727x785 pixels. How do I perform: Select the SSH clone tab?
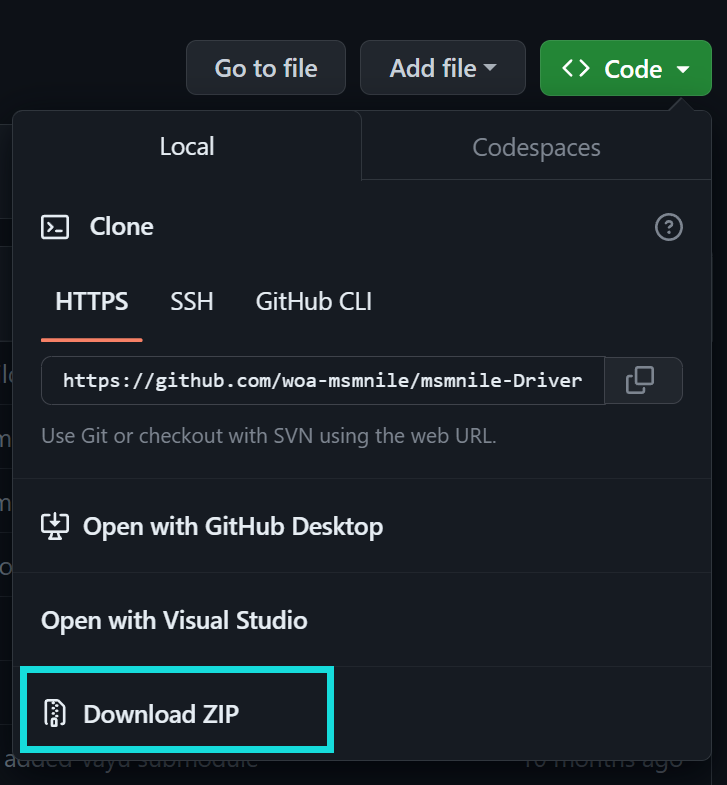(192, 301)
